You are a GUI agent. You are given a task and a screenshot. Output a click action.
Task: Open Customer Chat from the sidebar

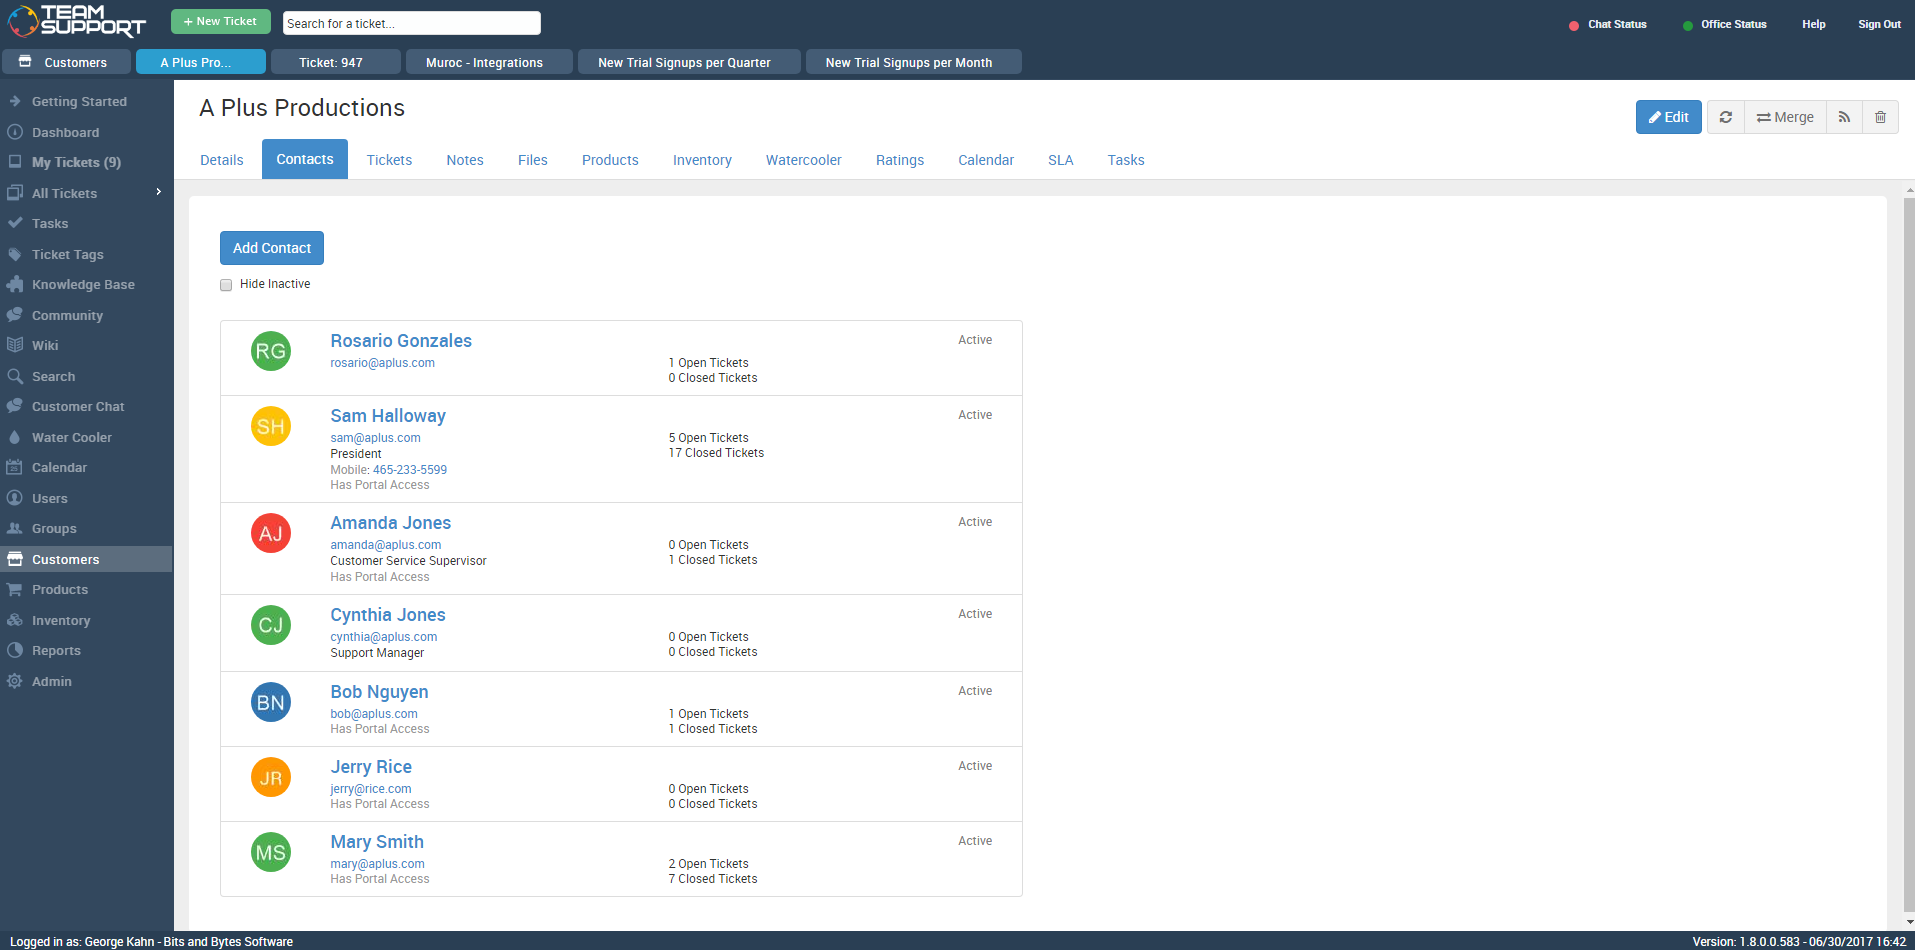coord(77,406)
